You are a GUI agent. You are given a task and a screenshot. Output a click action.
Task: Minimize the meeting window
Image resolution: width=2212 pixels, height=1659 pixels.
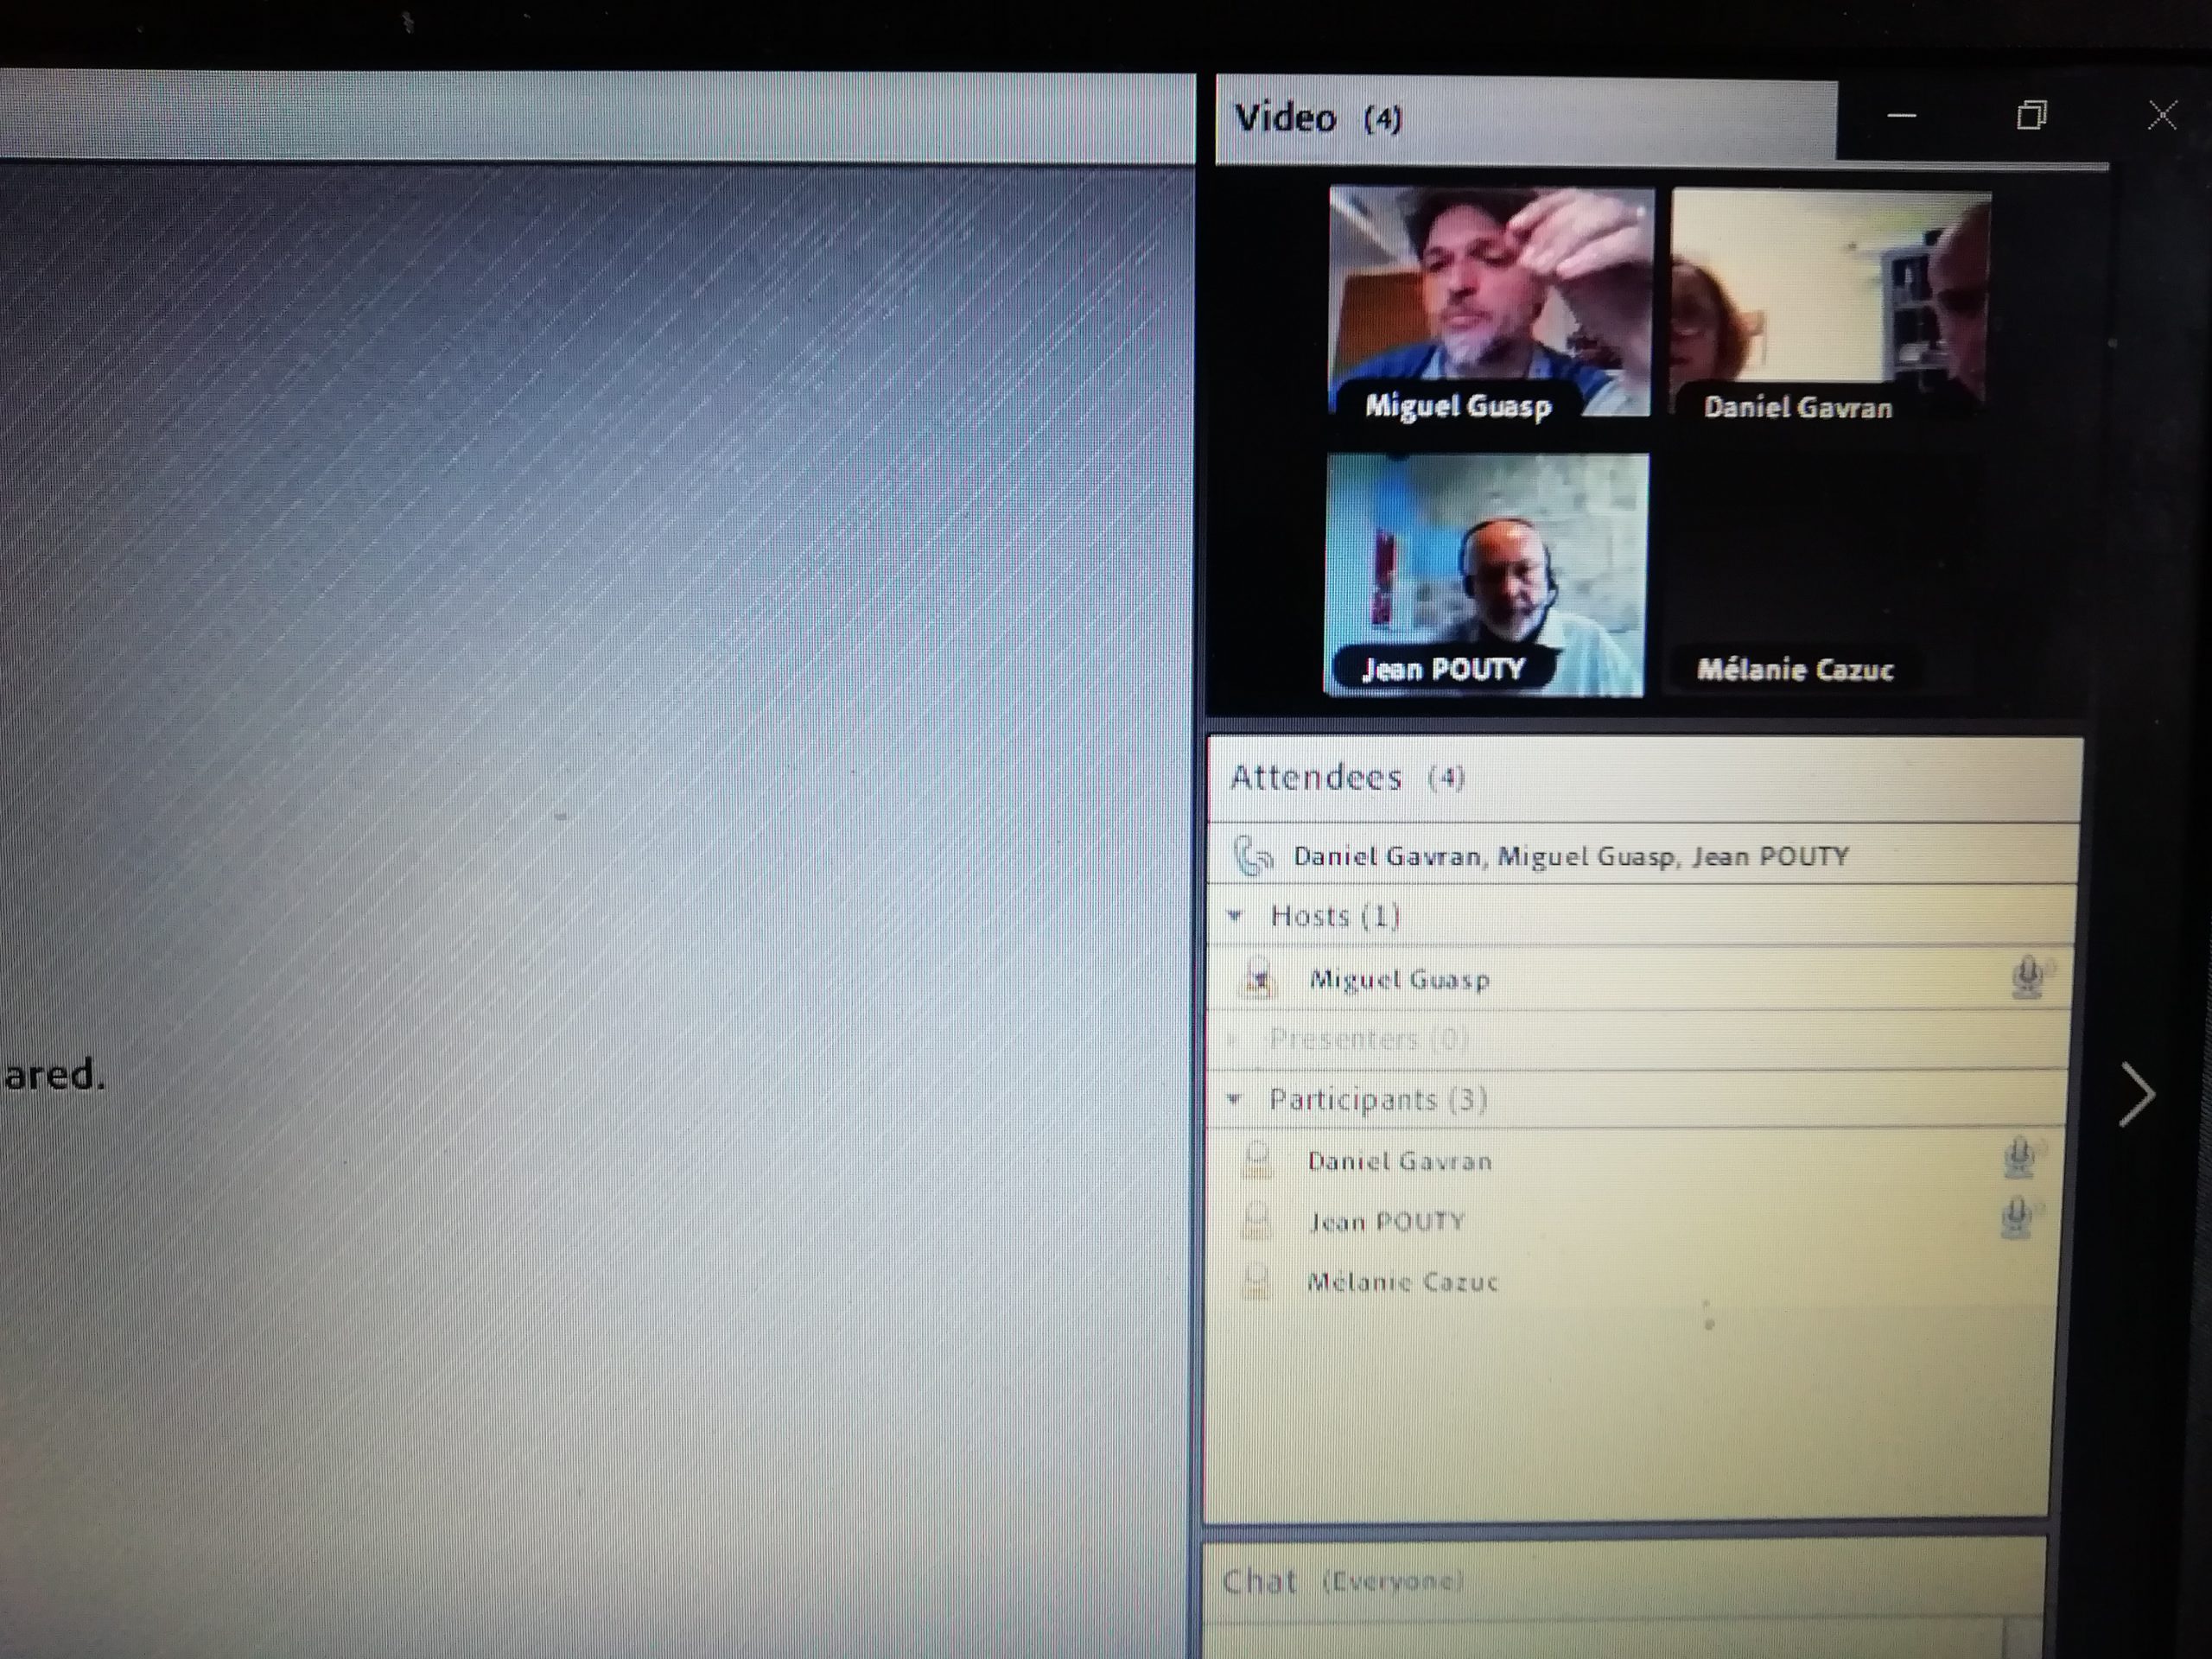(x=1901, y=116)
